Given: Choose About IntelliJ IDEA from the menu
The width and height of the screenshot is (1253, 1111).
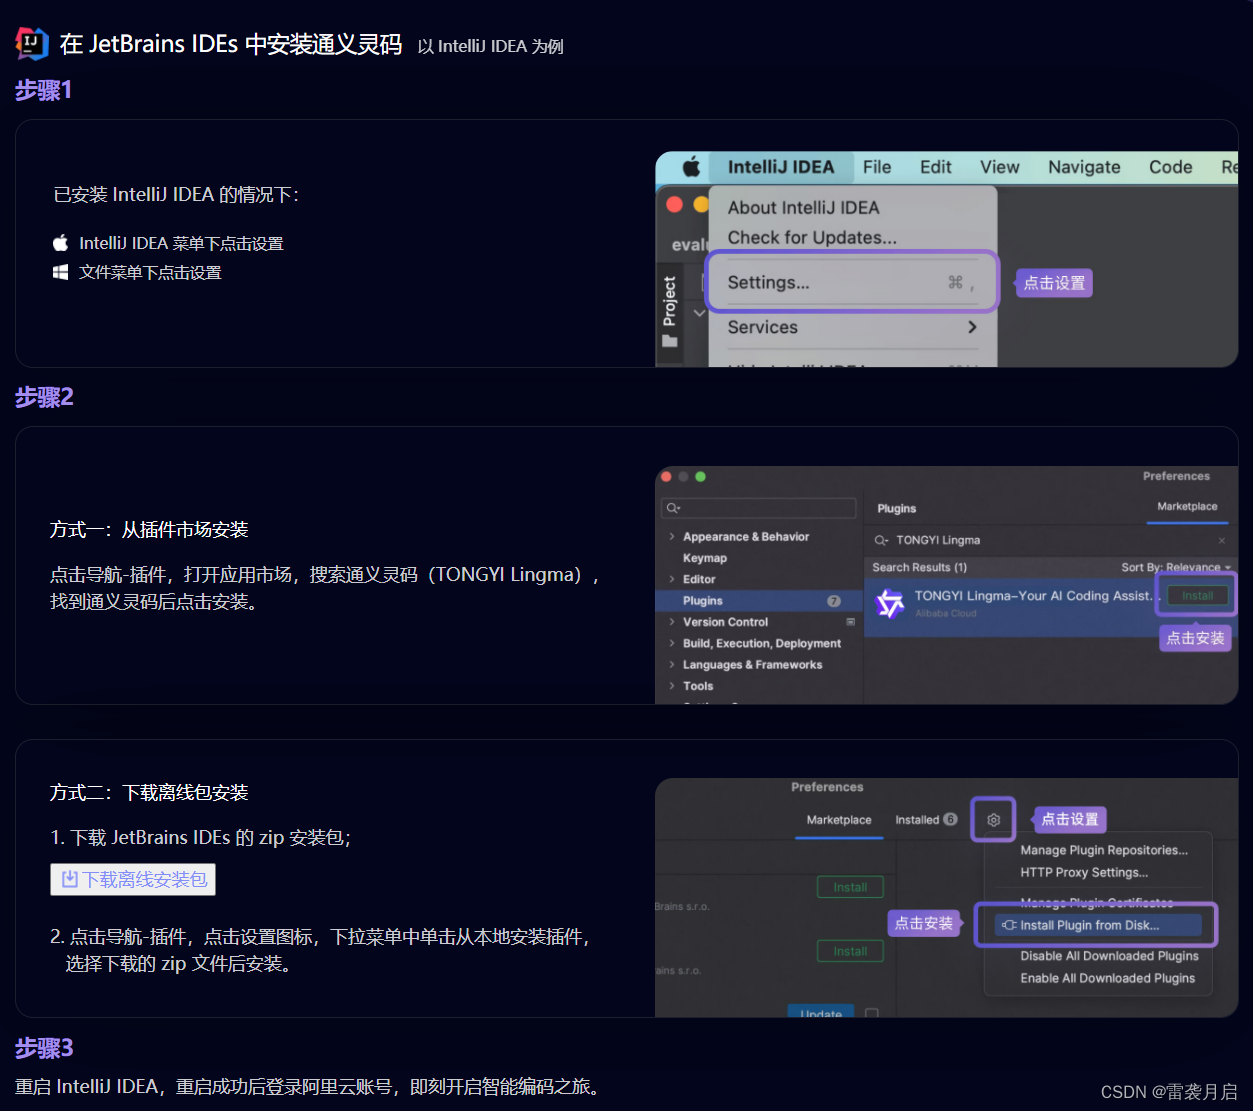Looking at the screenshot, I should click(804, 208).
